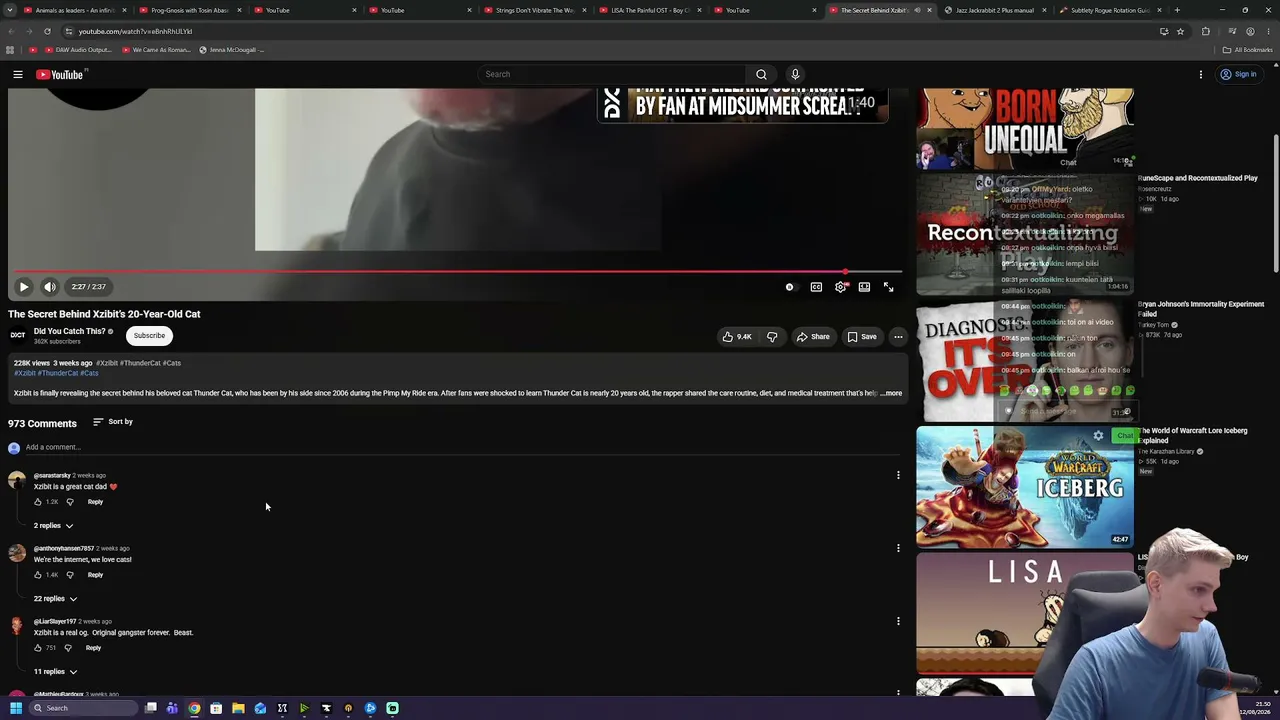The width and height of the screenshot is (1280, 720).
Task: Go to the YouTube home logo
Action: (61, 74)
